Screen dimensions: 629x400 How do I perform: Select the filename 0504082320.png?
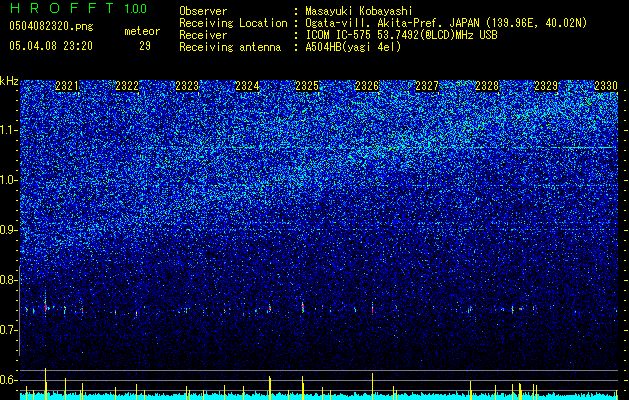[x=51, y=26]
